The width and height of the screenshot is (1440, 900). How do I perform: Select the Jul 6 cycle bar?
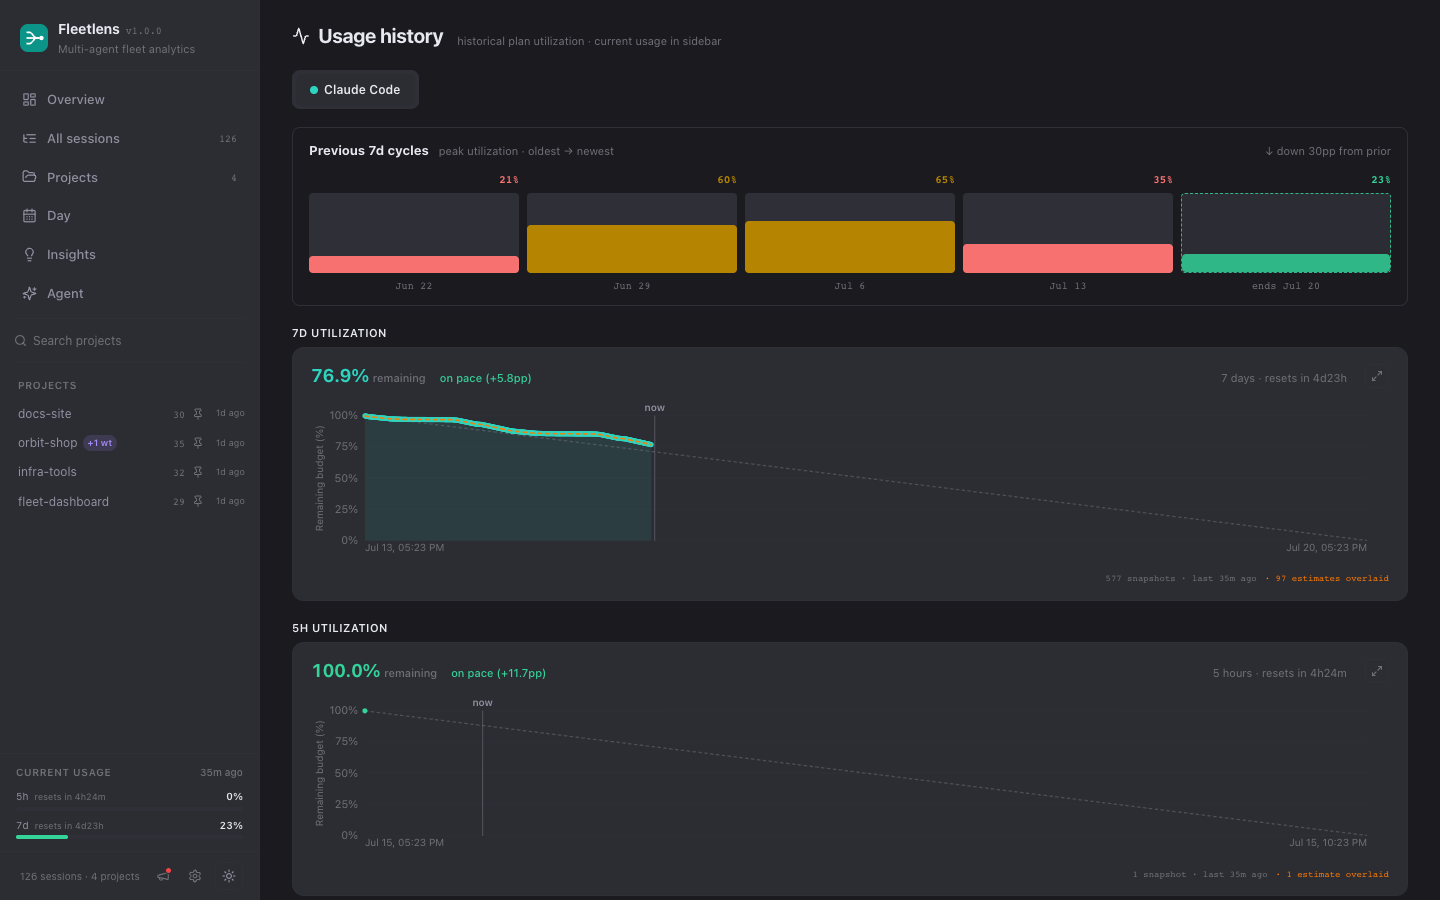pos(850,233)
